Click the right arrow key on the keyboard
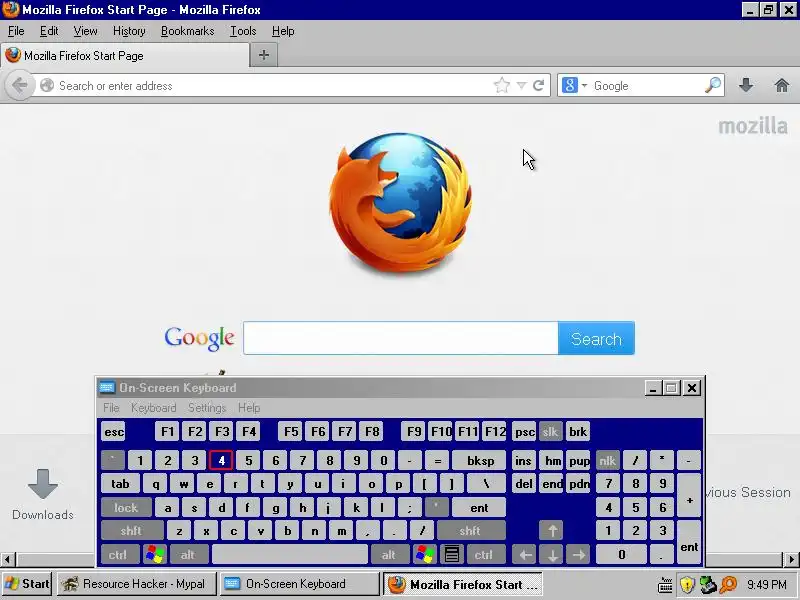Screen dimensions: 800x600 tap(578, 555)
